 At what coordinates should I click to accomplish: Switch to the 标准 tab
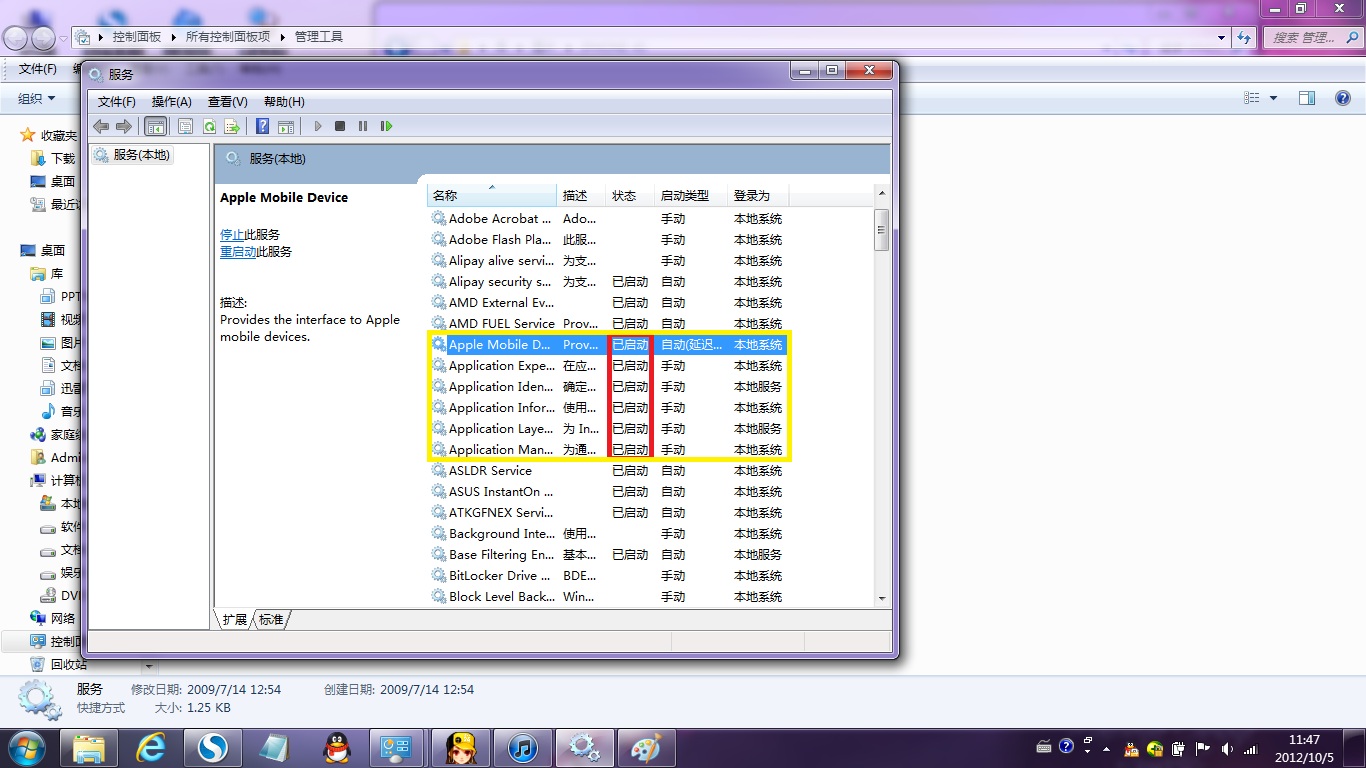(x=271, y=620)
